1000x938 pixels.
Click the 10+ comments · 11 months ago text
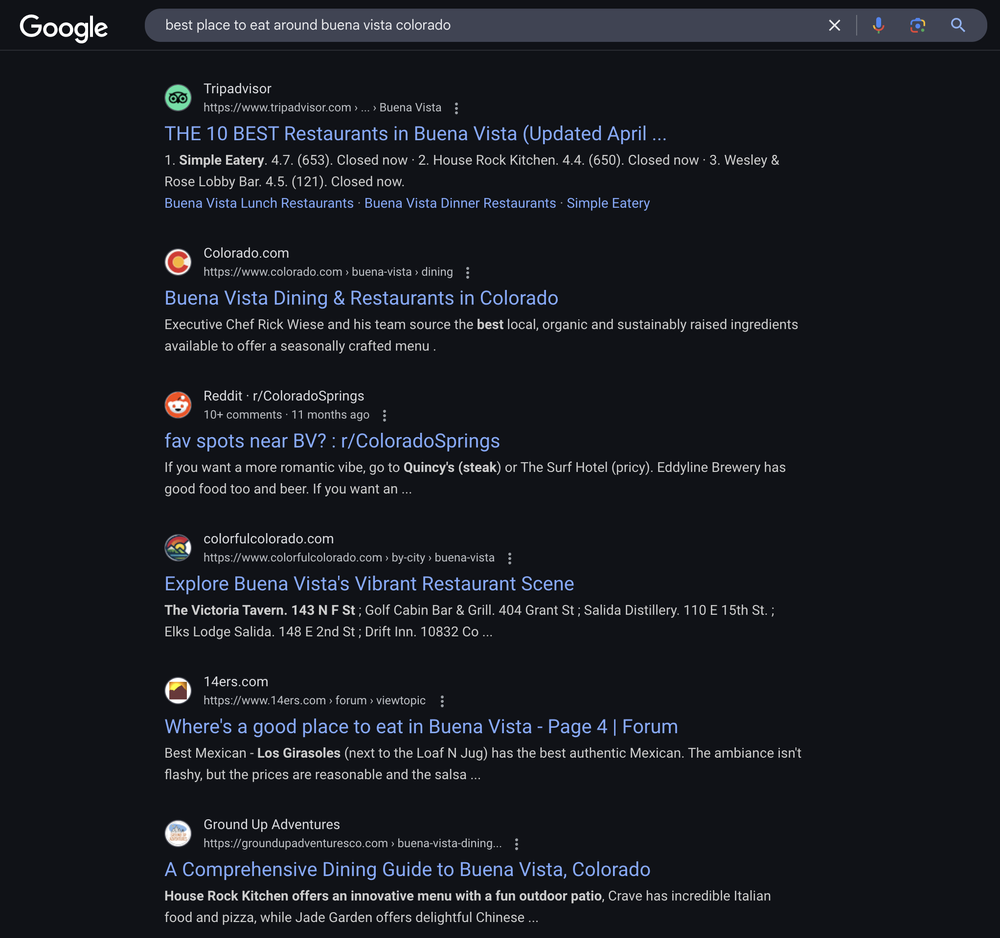pos(286,415)
